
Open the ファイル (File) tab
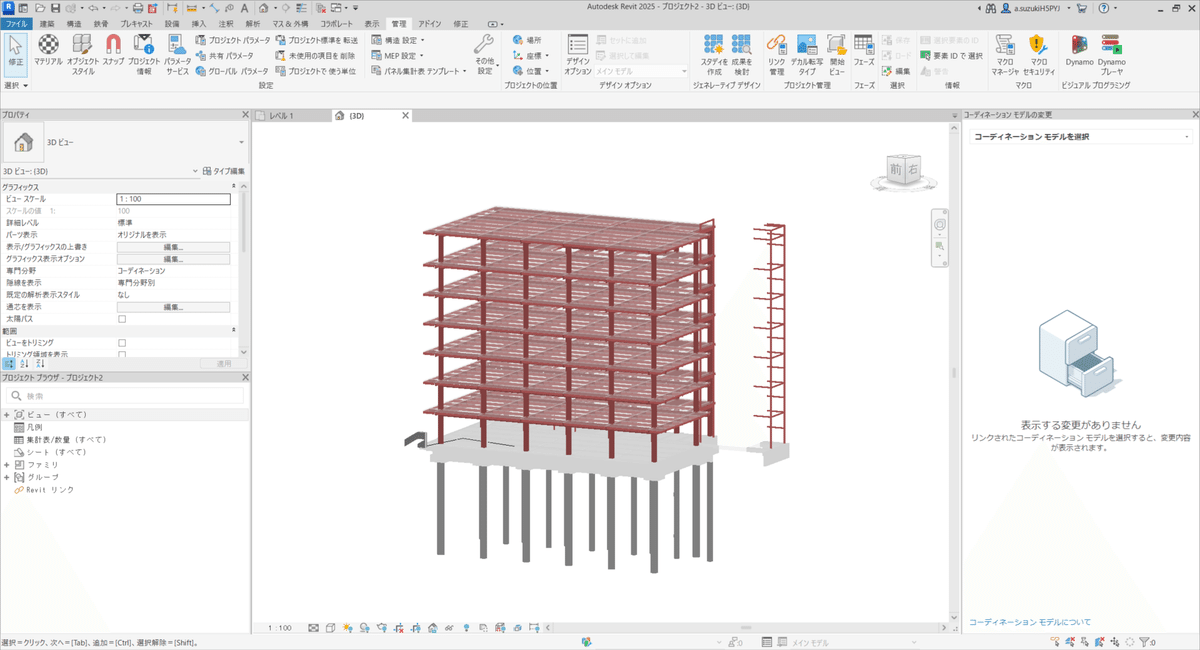pyautogui.click(x=17, y=22)
